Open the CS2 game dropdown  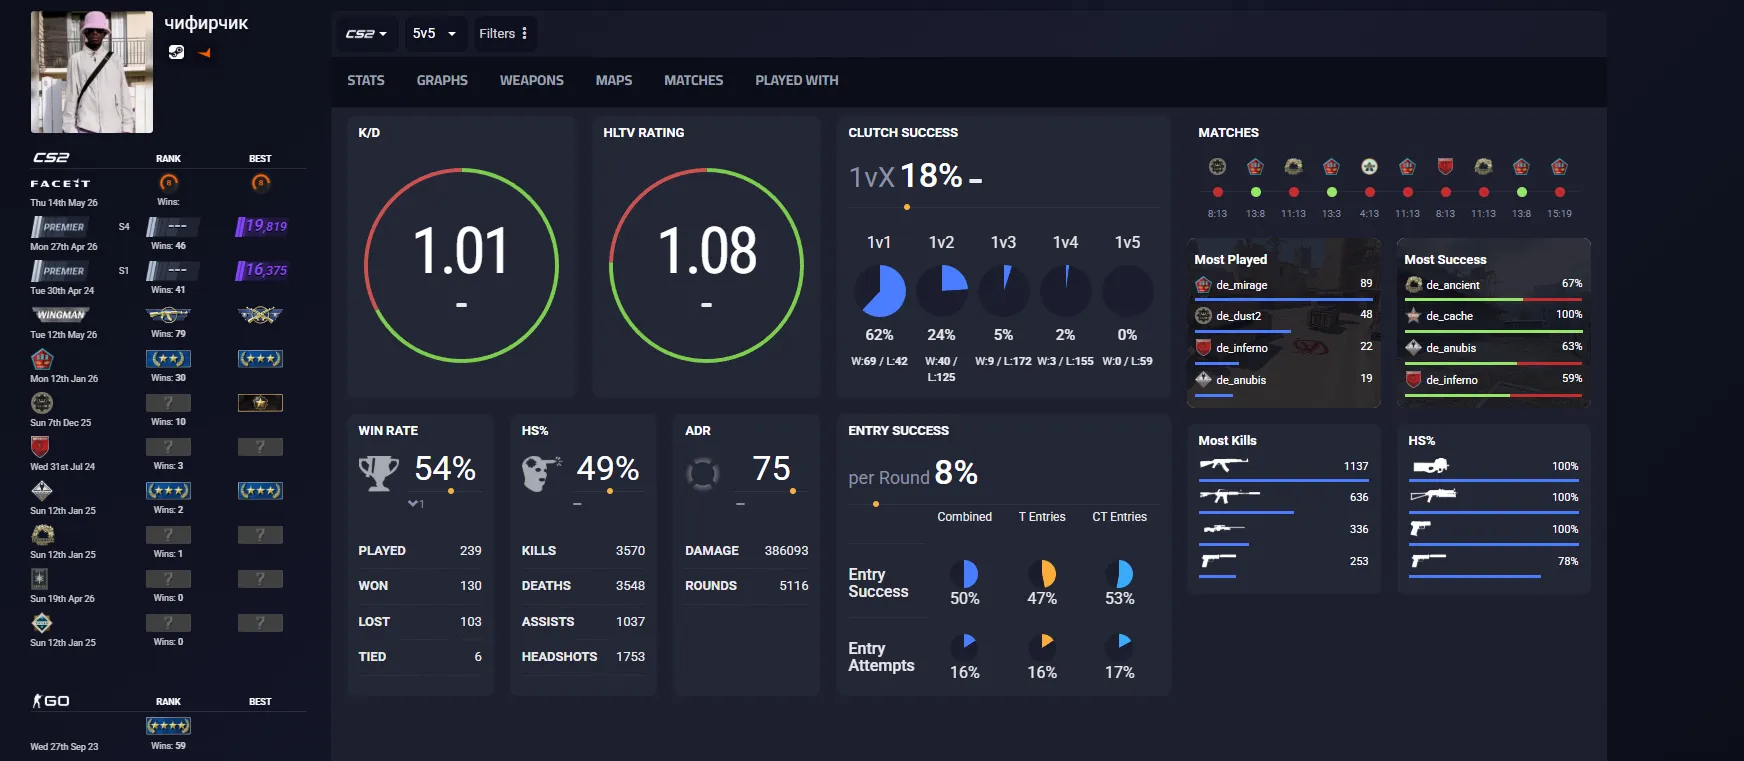[x=366, y=34]
